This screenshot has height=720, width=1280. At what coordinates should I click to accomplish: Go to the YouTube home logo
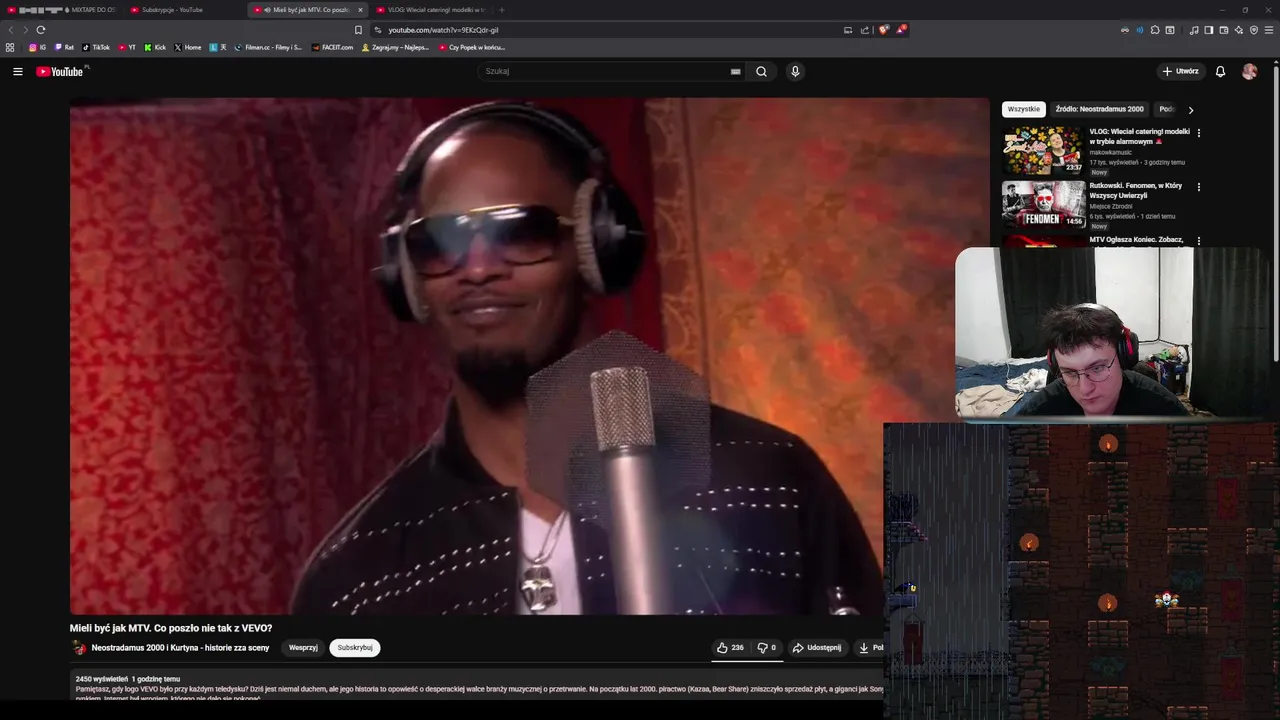(x=62, y=71)
